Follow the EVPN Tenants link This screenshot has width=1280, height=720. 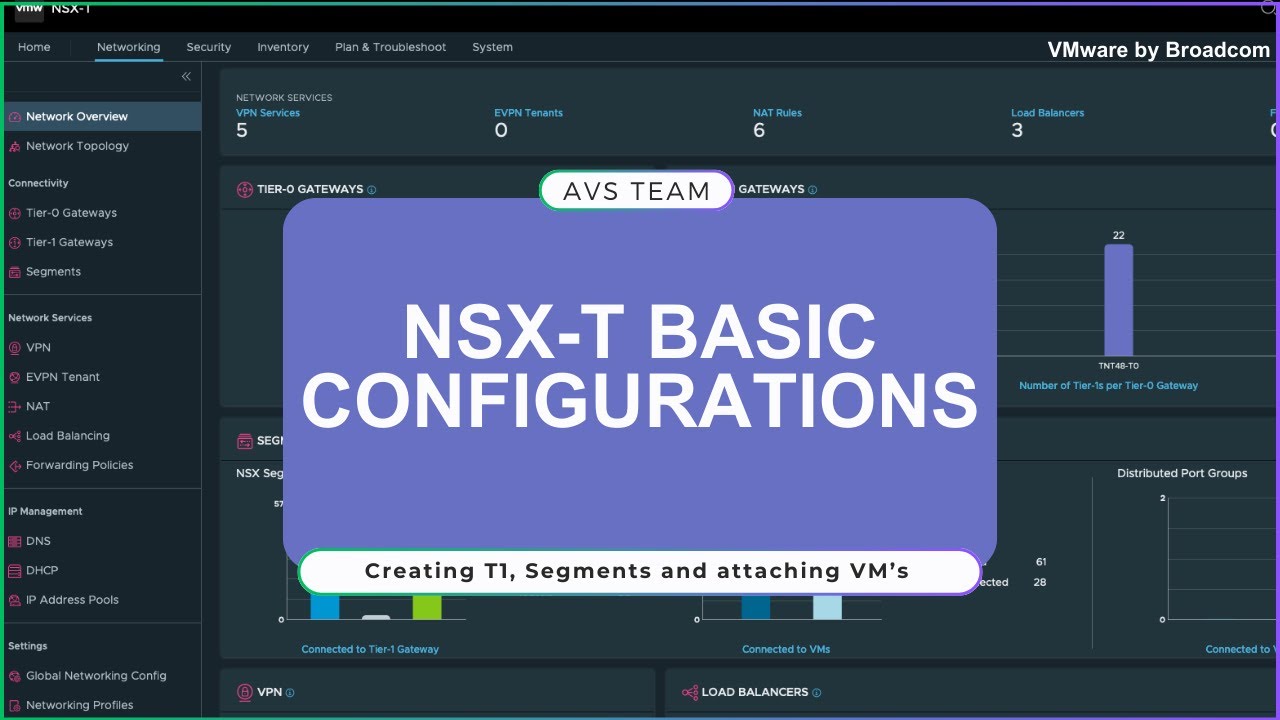528,113
